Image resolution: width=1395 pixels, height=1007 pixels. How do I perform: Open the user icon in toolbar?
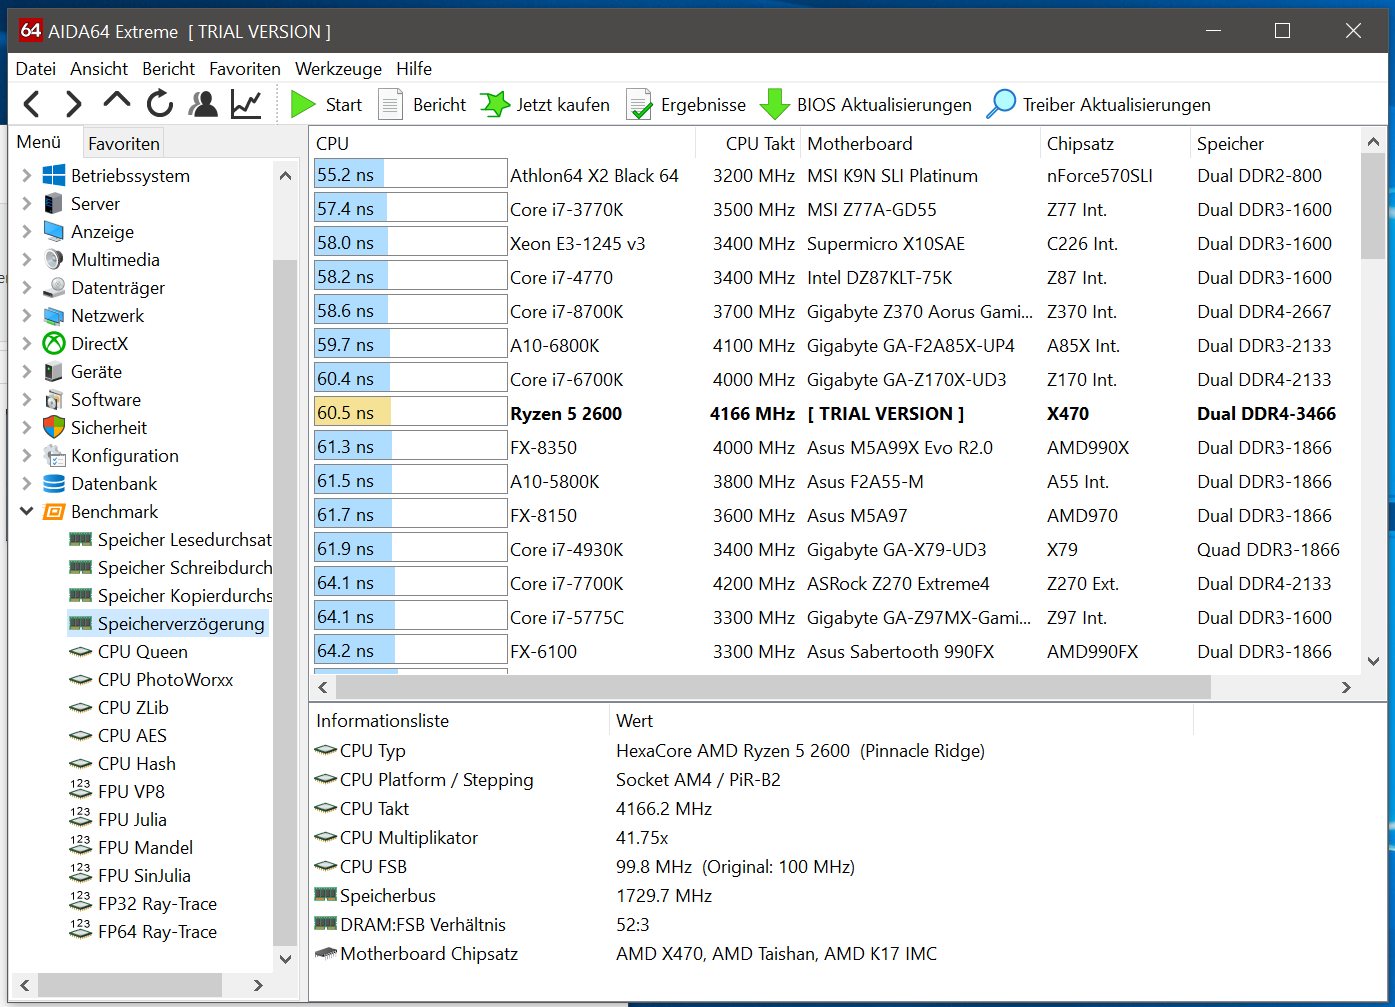203,104
